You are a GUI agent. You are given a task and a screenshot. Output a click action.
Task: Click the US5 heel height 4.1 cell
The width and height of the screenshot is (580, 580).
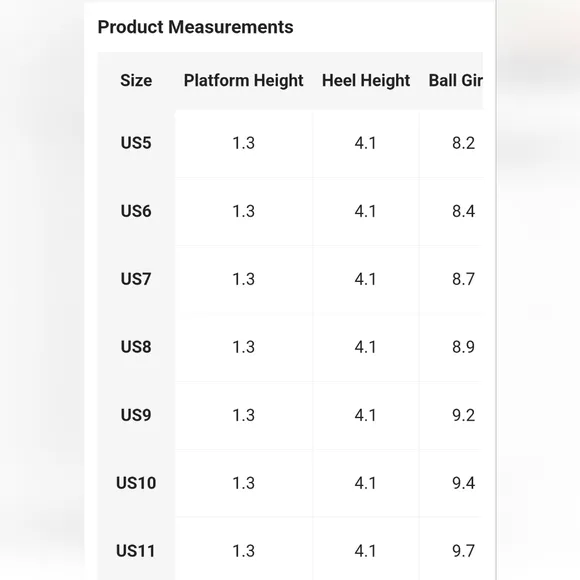pyautogui.click(x=365, y=143)
